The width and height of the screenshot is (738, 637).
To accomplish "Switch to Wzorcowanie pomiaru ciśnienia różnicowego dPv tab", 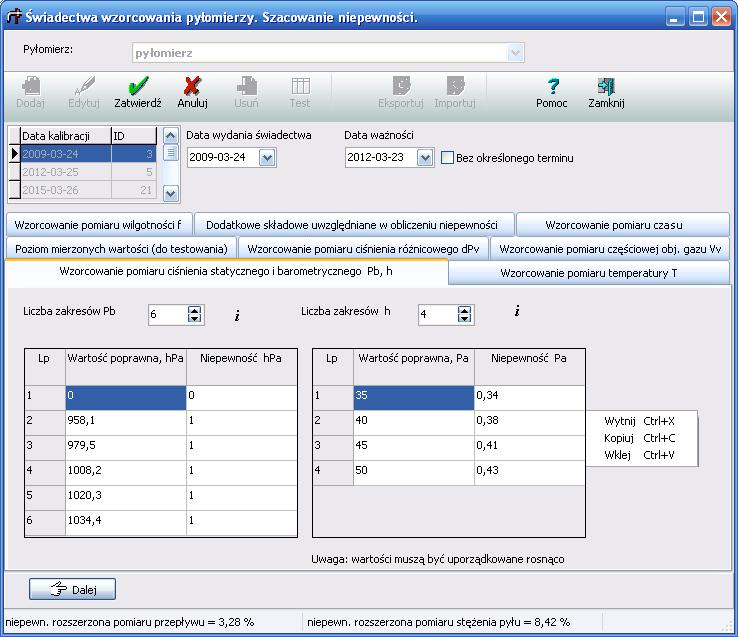I will (364, 249).
